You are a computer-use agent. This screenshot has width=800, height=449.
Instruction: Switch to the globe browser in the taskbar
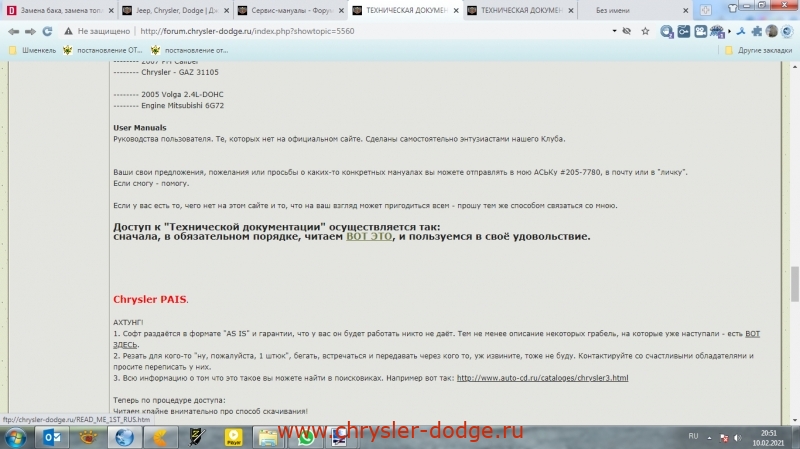[124, 438]
